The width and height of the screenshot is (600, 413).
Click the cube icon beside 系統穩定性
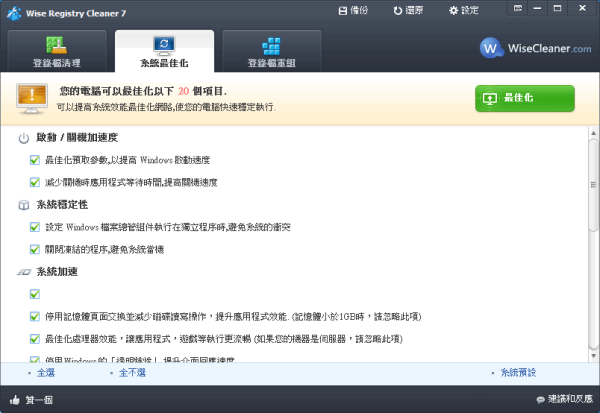24,205
